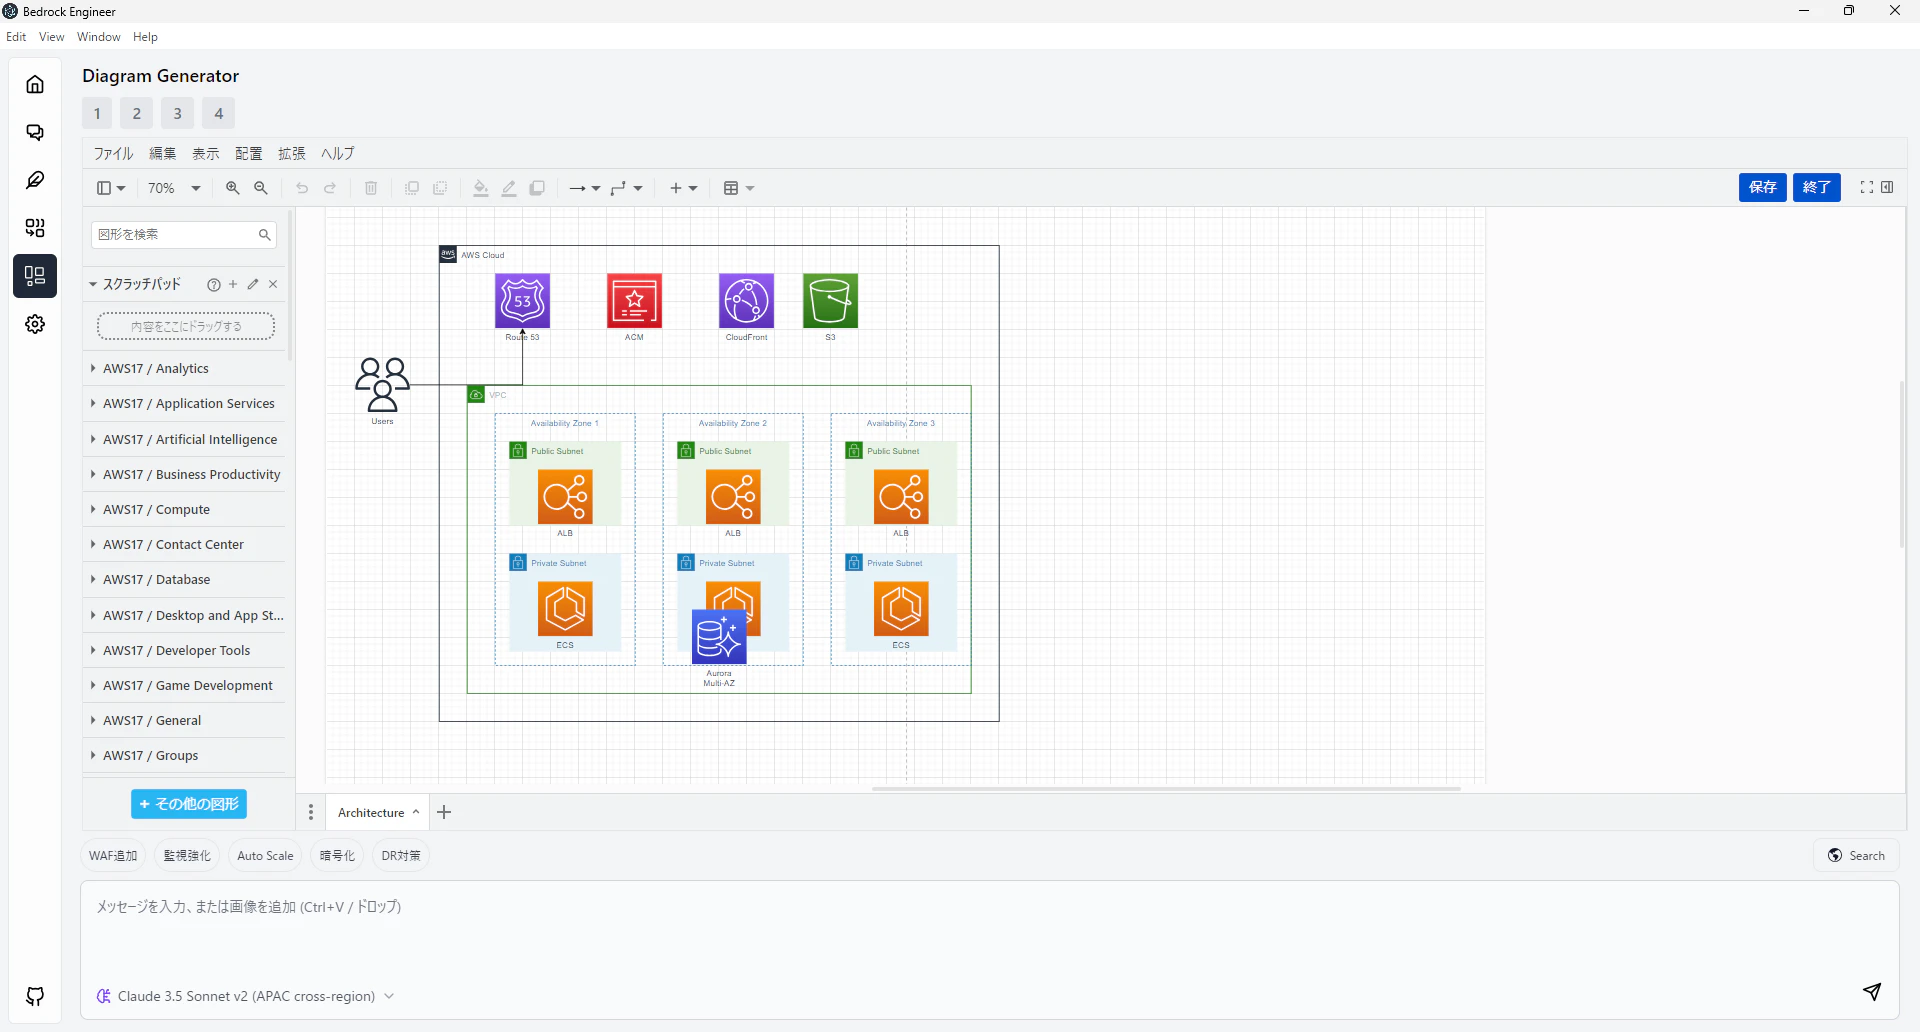Open the 配置 menu

point(249,154)
